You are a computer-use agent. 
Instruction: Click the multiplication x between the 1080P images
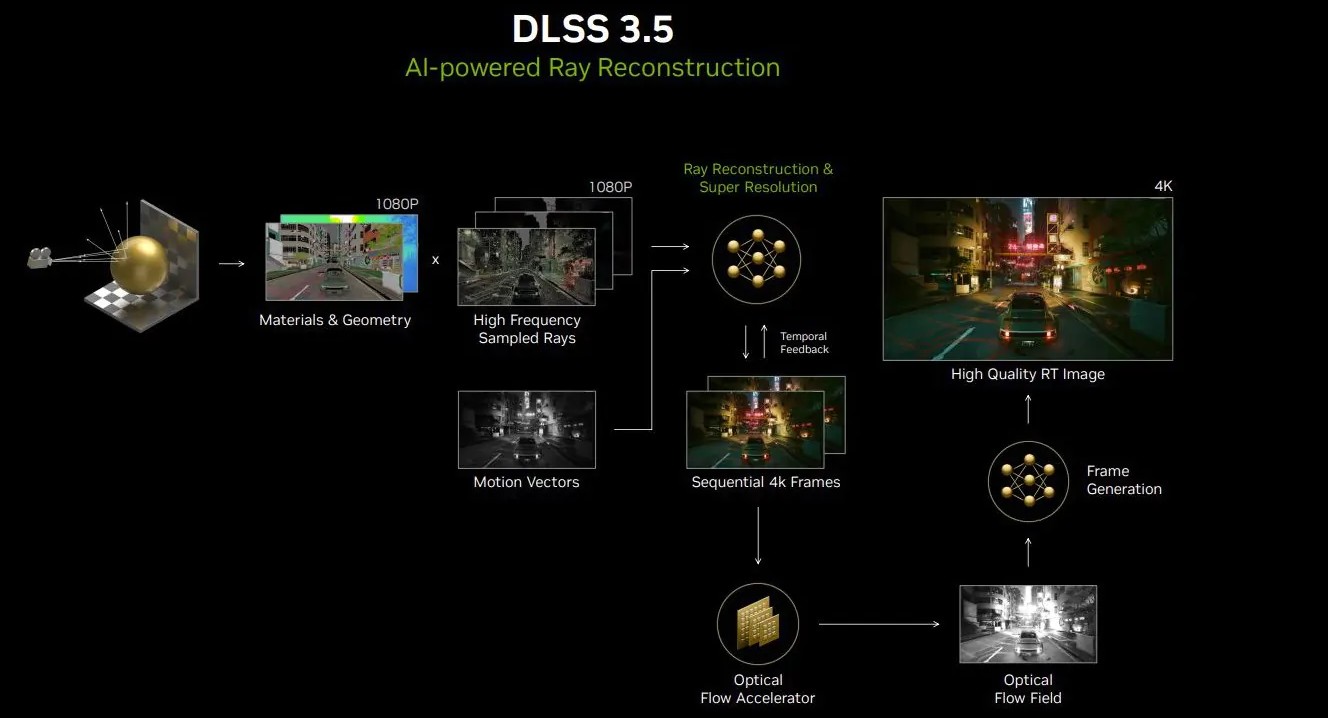(x=435, y=260)
